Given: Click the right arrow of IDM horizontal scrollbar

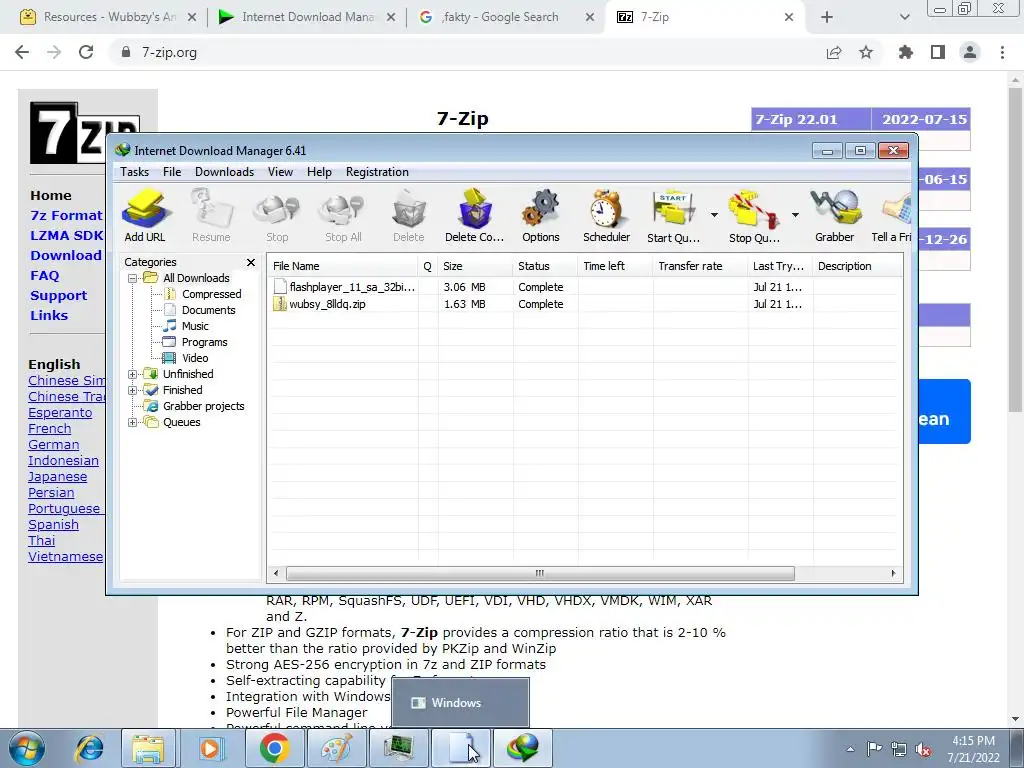Looking at the screenshot, I should 893,573.
